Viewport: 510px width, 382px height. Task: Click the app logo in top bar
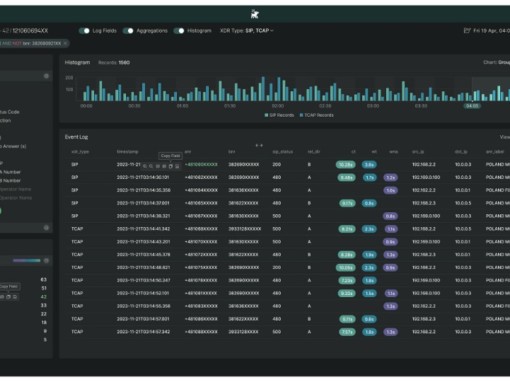pos(255,14)
